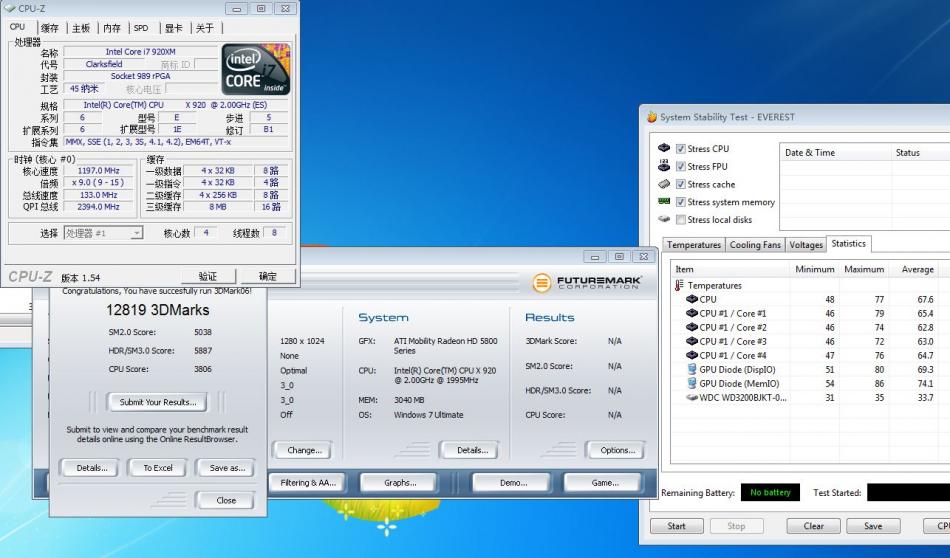950x558 pixels.
Task: Toggle the Stress system memory checkbox
Action: 681,202
